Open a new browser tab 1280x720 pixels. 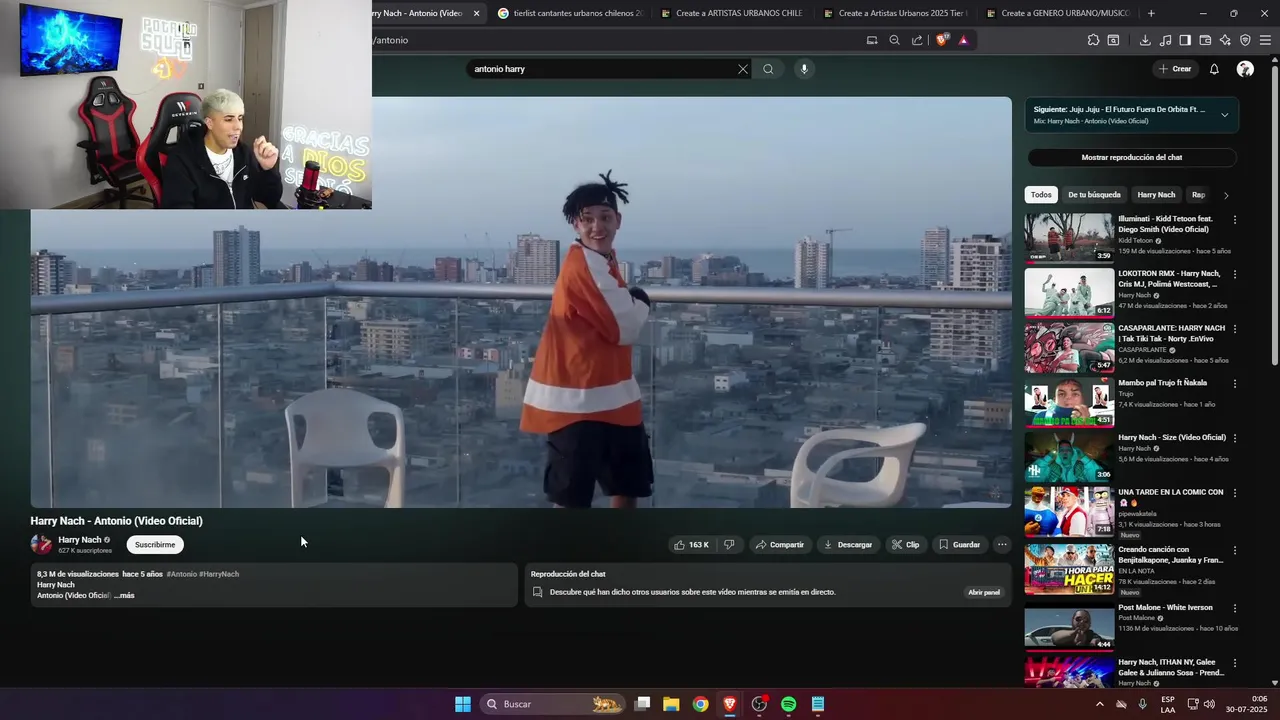tap(1151, 13)
